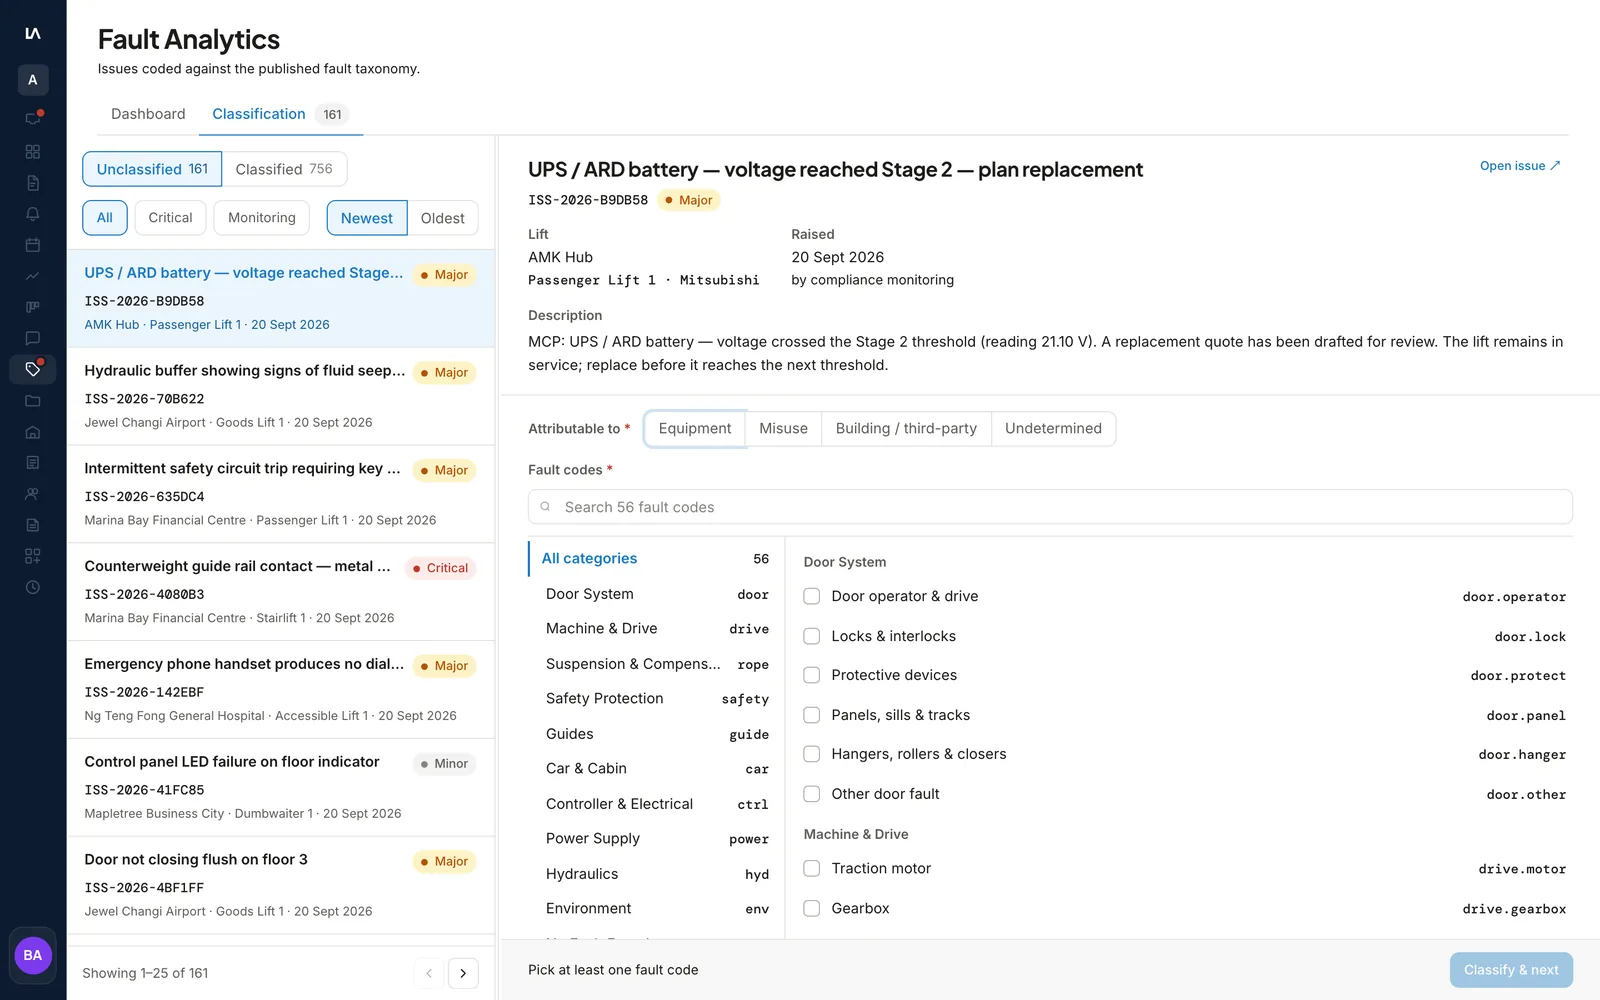Open the workspace 'A' switcher in sidebar
The width and height of the screenshot is (1600, 1000).
(33, 80)
